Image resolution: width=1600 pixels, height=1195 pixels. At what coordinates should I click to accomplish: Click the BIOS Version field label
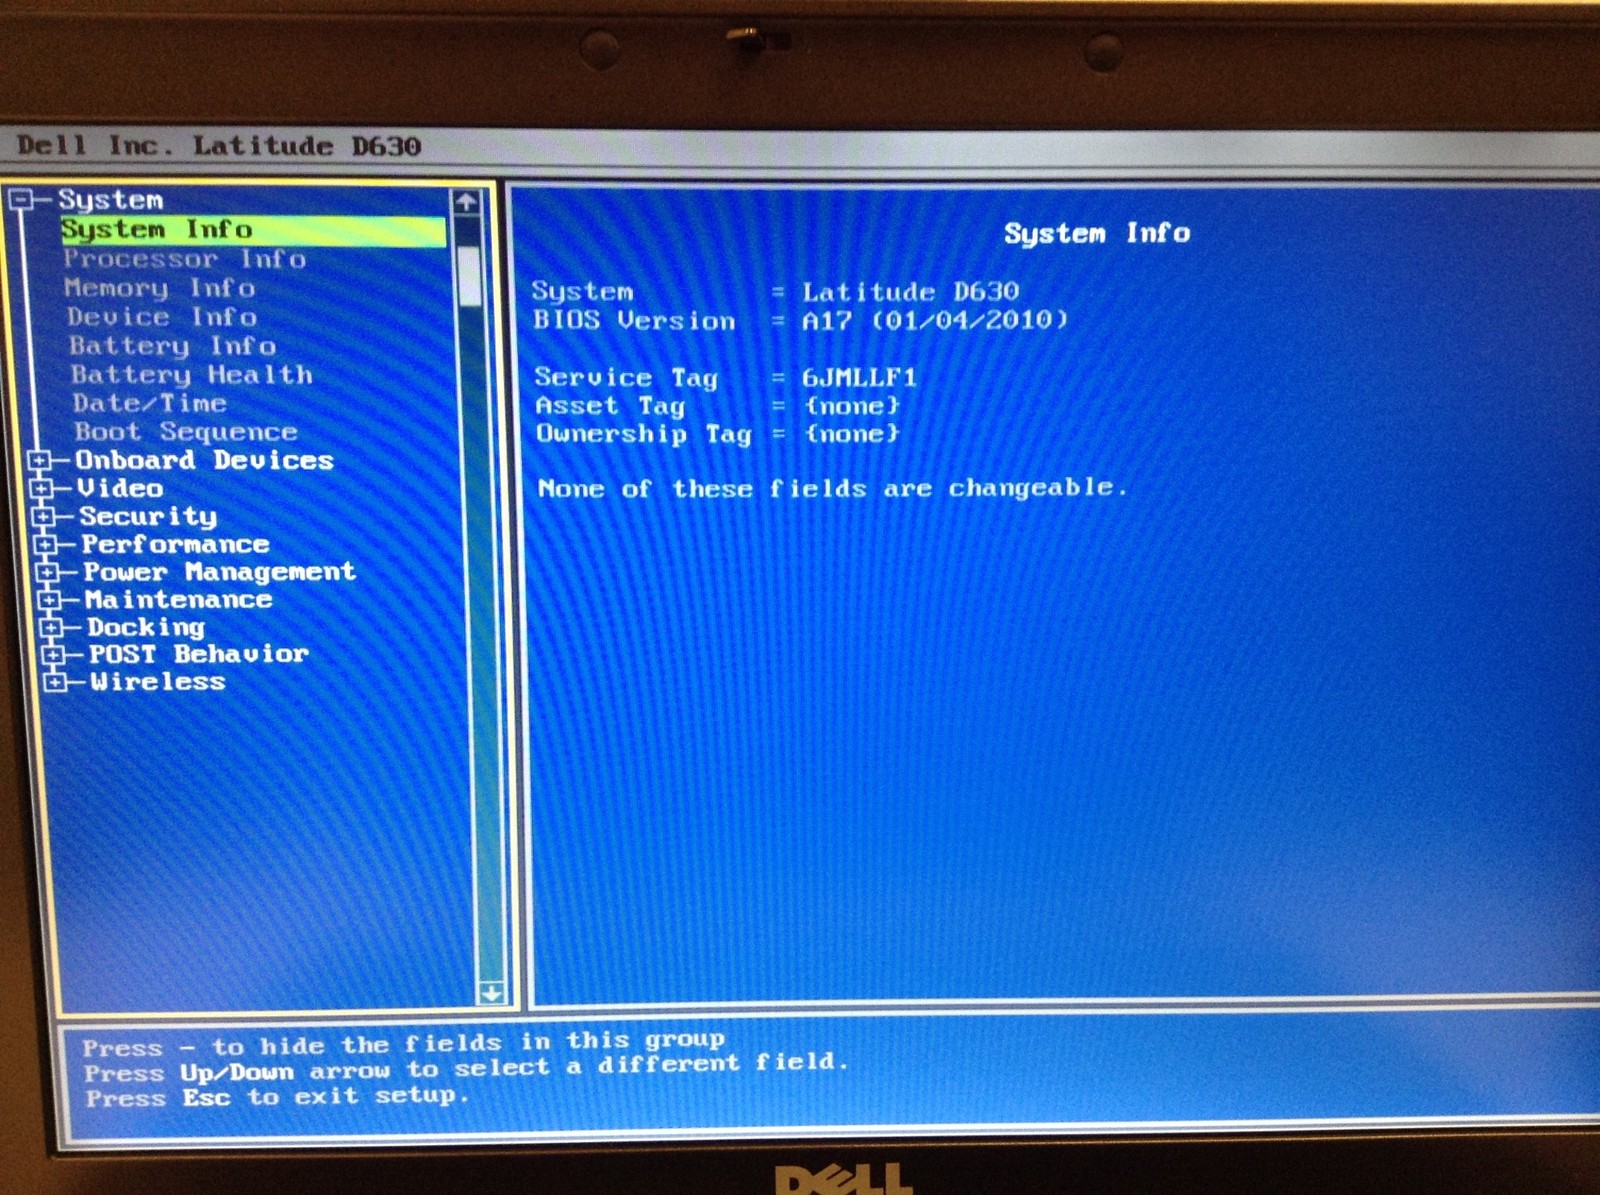tap(634, 320)
